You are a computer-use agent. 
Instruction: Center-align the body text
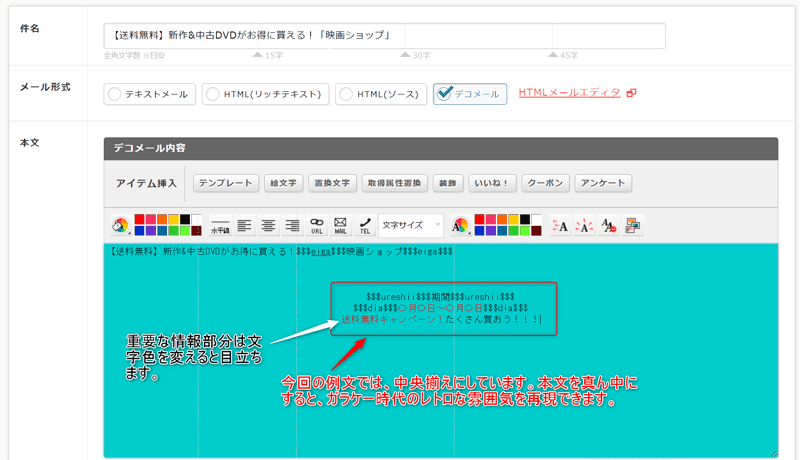[x=268, y=225]
